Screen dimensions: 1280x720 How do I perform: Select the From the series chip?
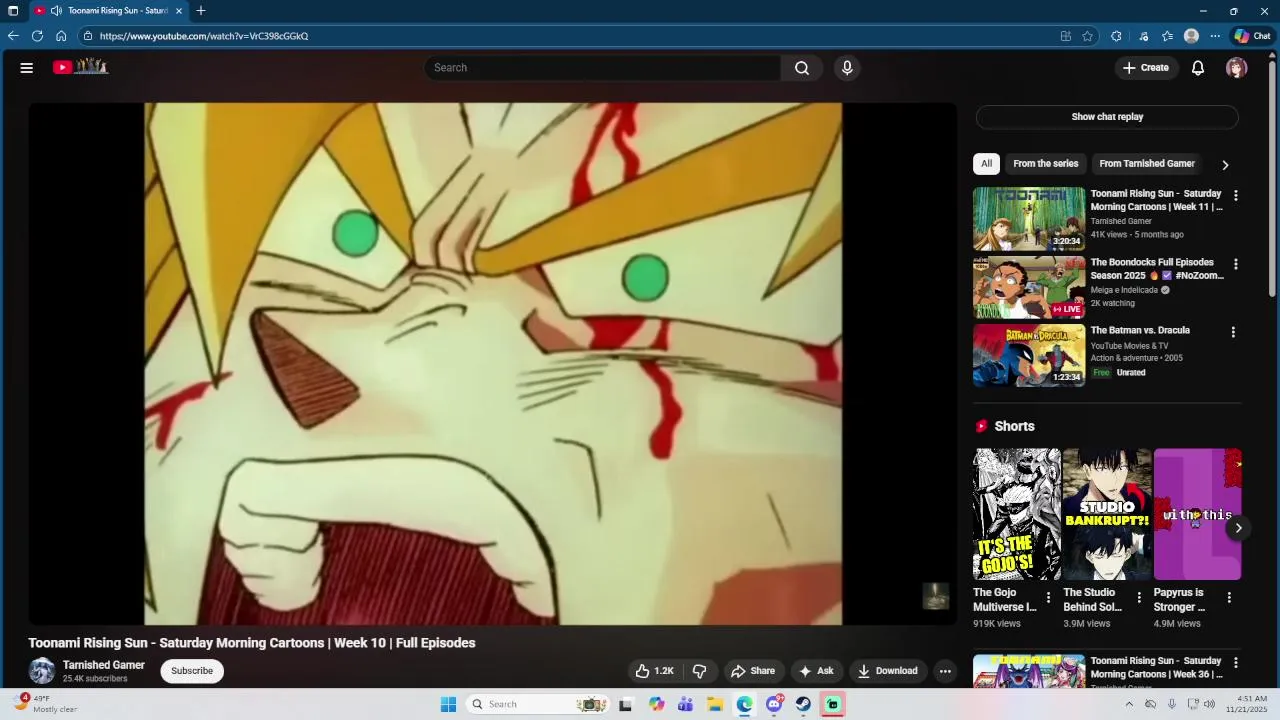[x=1046, y=164]
